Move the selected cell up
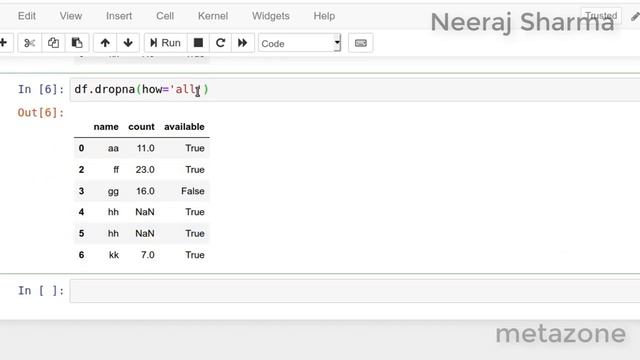640x360 pixels. (105, 43)
